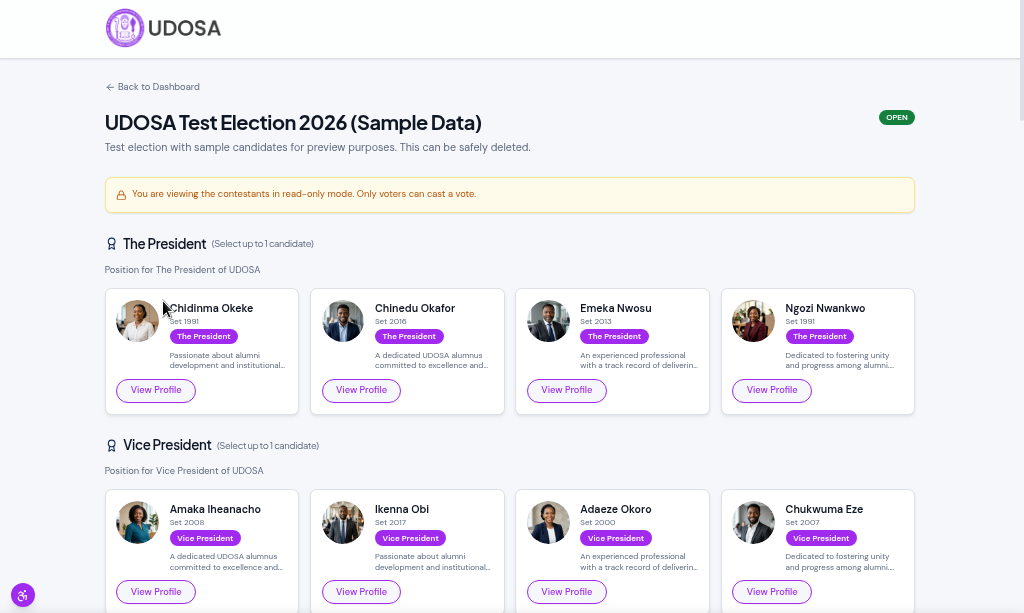Image resolution: width=1024 pixels, height=613 pixels.
Task: View Profile of Ngozi Nwankwo
Action: 772,390
